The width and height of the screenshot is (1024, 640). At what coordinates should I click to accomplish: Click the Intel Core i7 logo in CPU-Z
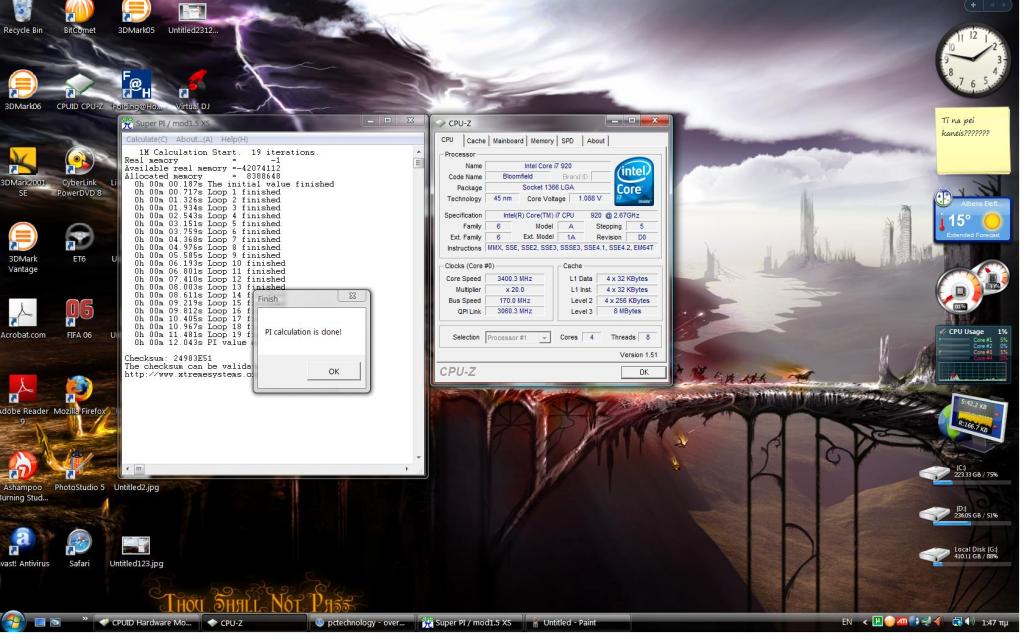click(633, 181)
